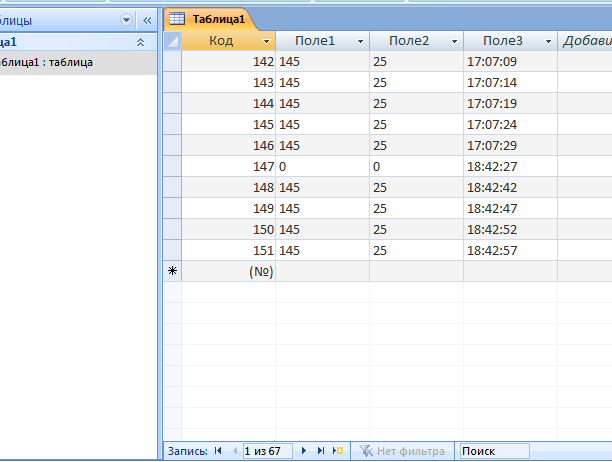
Task: Select Таблица1 : таблица in navigation pane
Action: 48,62
